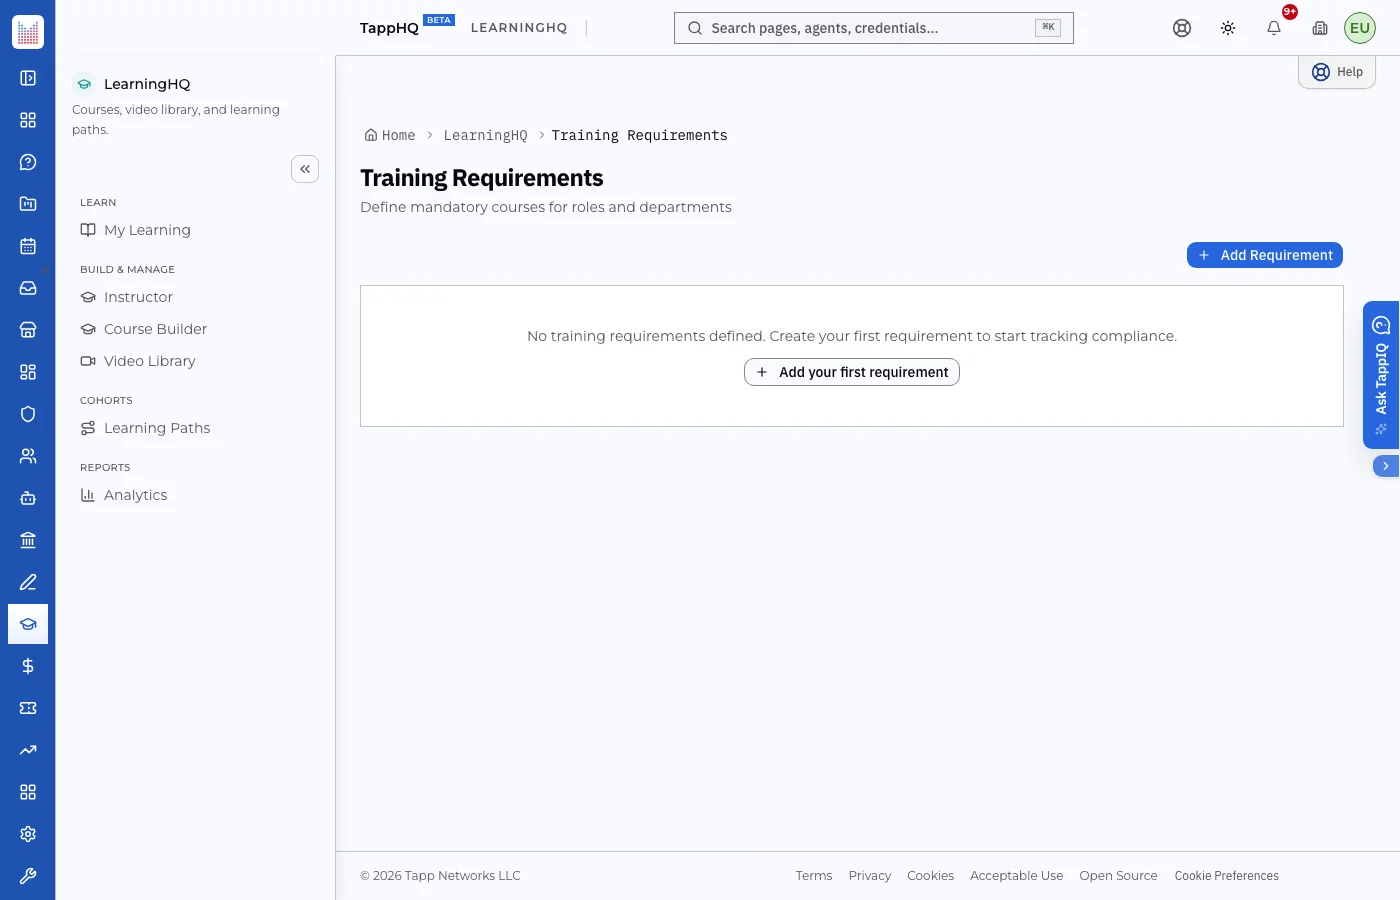Open the storefront icon in the left rail
The image size is (1400, 900).
point(28,330)
